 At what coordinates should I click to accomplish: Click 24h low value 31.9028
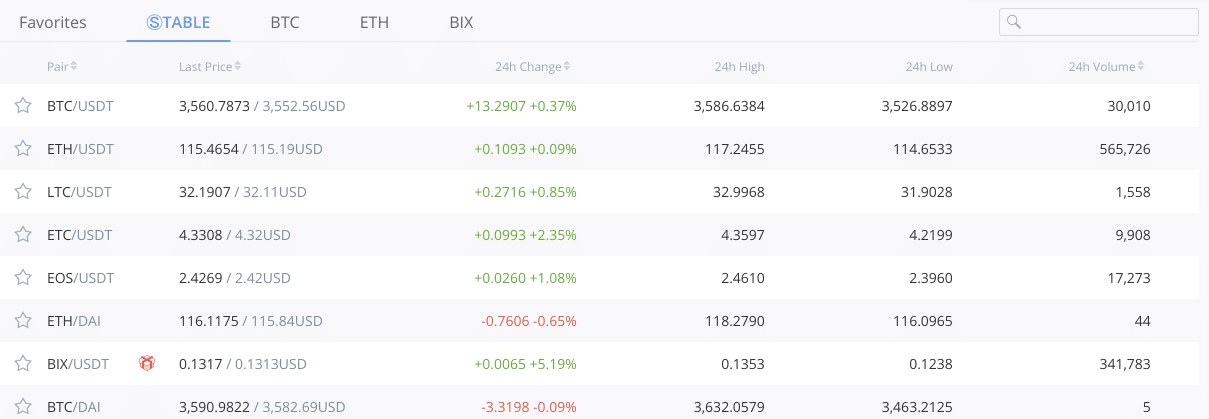tap(927, 192)
